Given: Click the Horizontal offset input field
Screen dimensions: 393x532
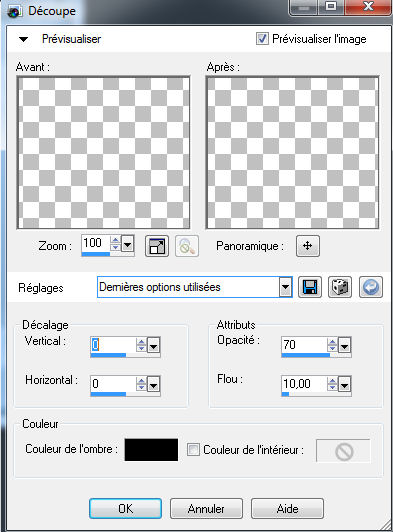Looking at the screenshot, I should [113, 384].
